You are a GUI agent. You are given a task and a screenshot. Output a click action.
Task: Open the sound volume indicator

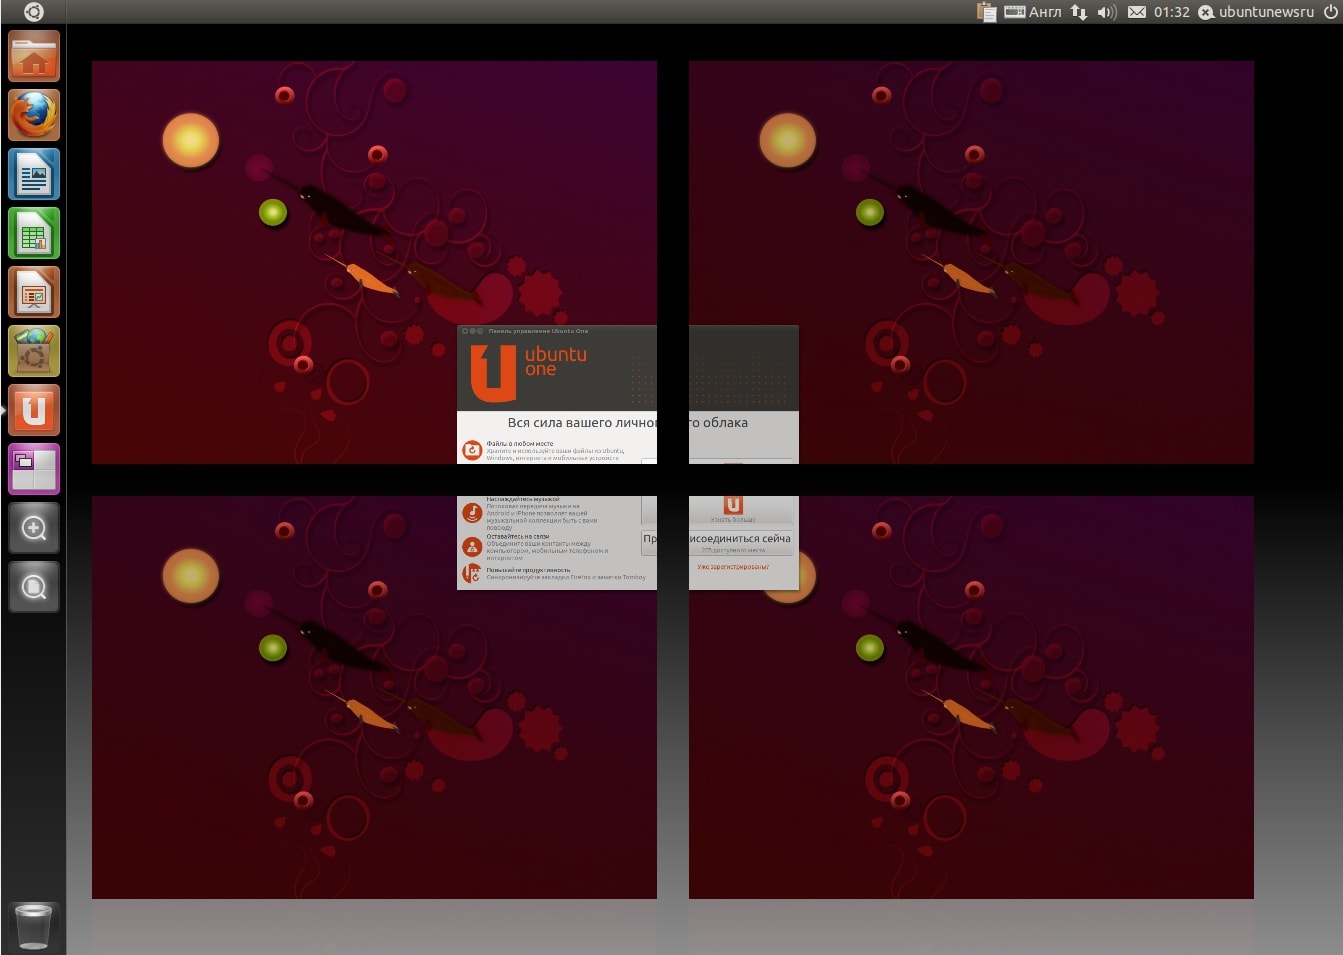click(1106, 12)
